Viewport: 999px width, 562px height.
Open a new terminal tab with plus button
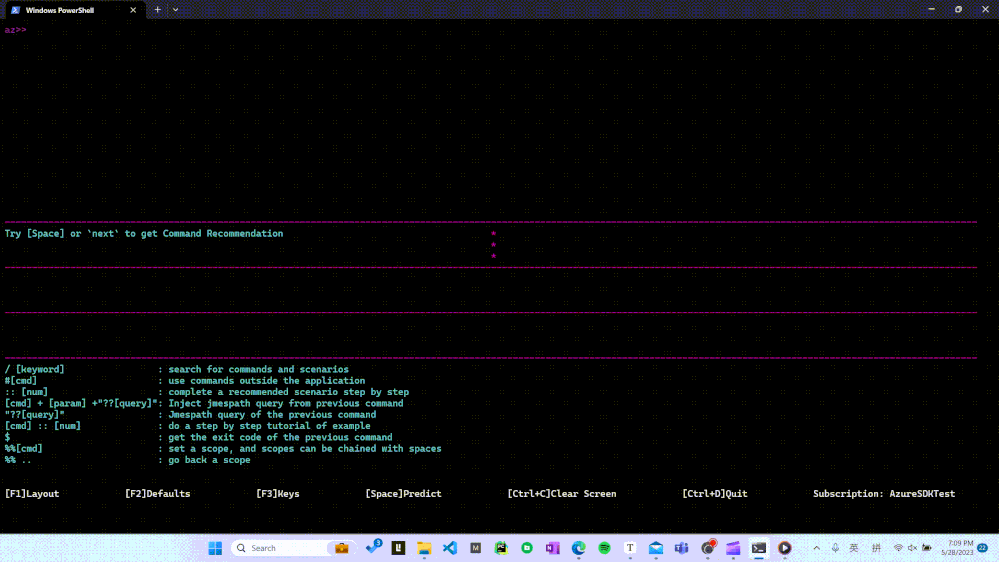pyautogui.click(x=157, y=10)
